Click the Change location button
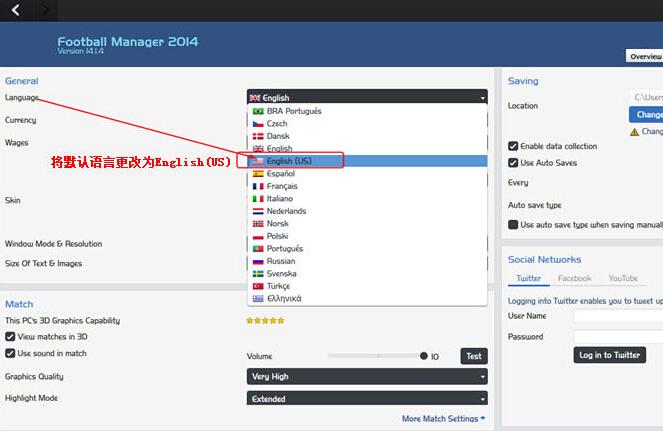Screen dimensions: 663x431 [646, 115]
